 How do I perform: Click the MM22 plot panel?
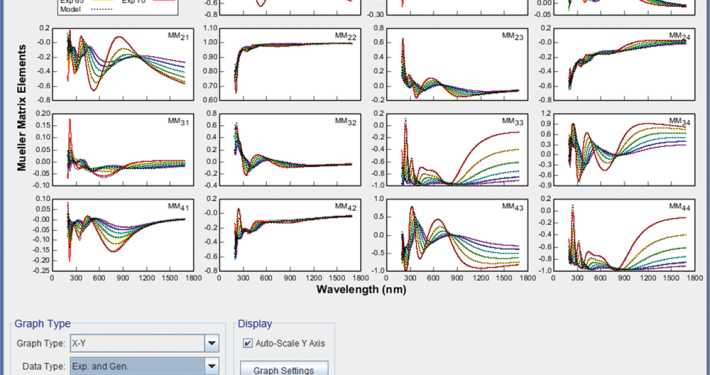pos(290,64)
